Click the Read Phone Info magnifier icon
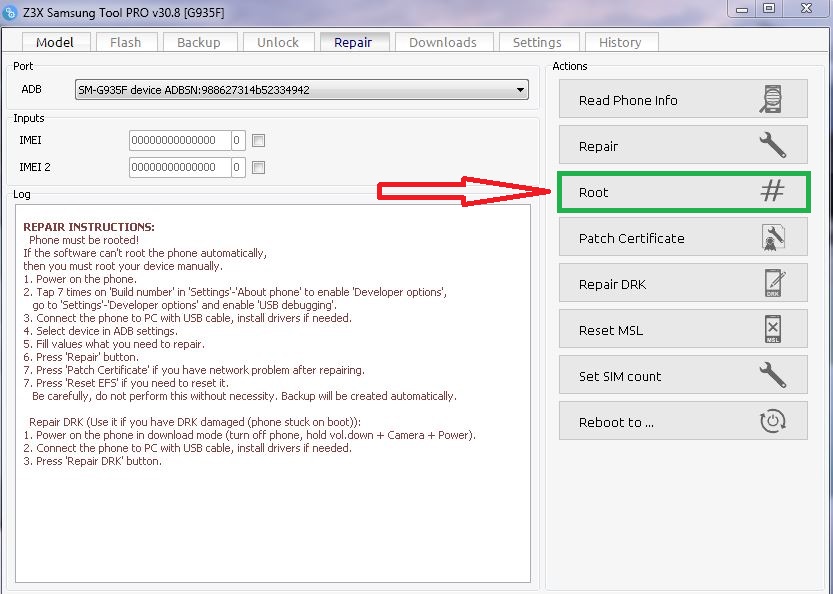 click(x=771, y=99)
